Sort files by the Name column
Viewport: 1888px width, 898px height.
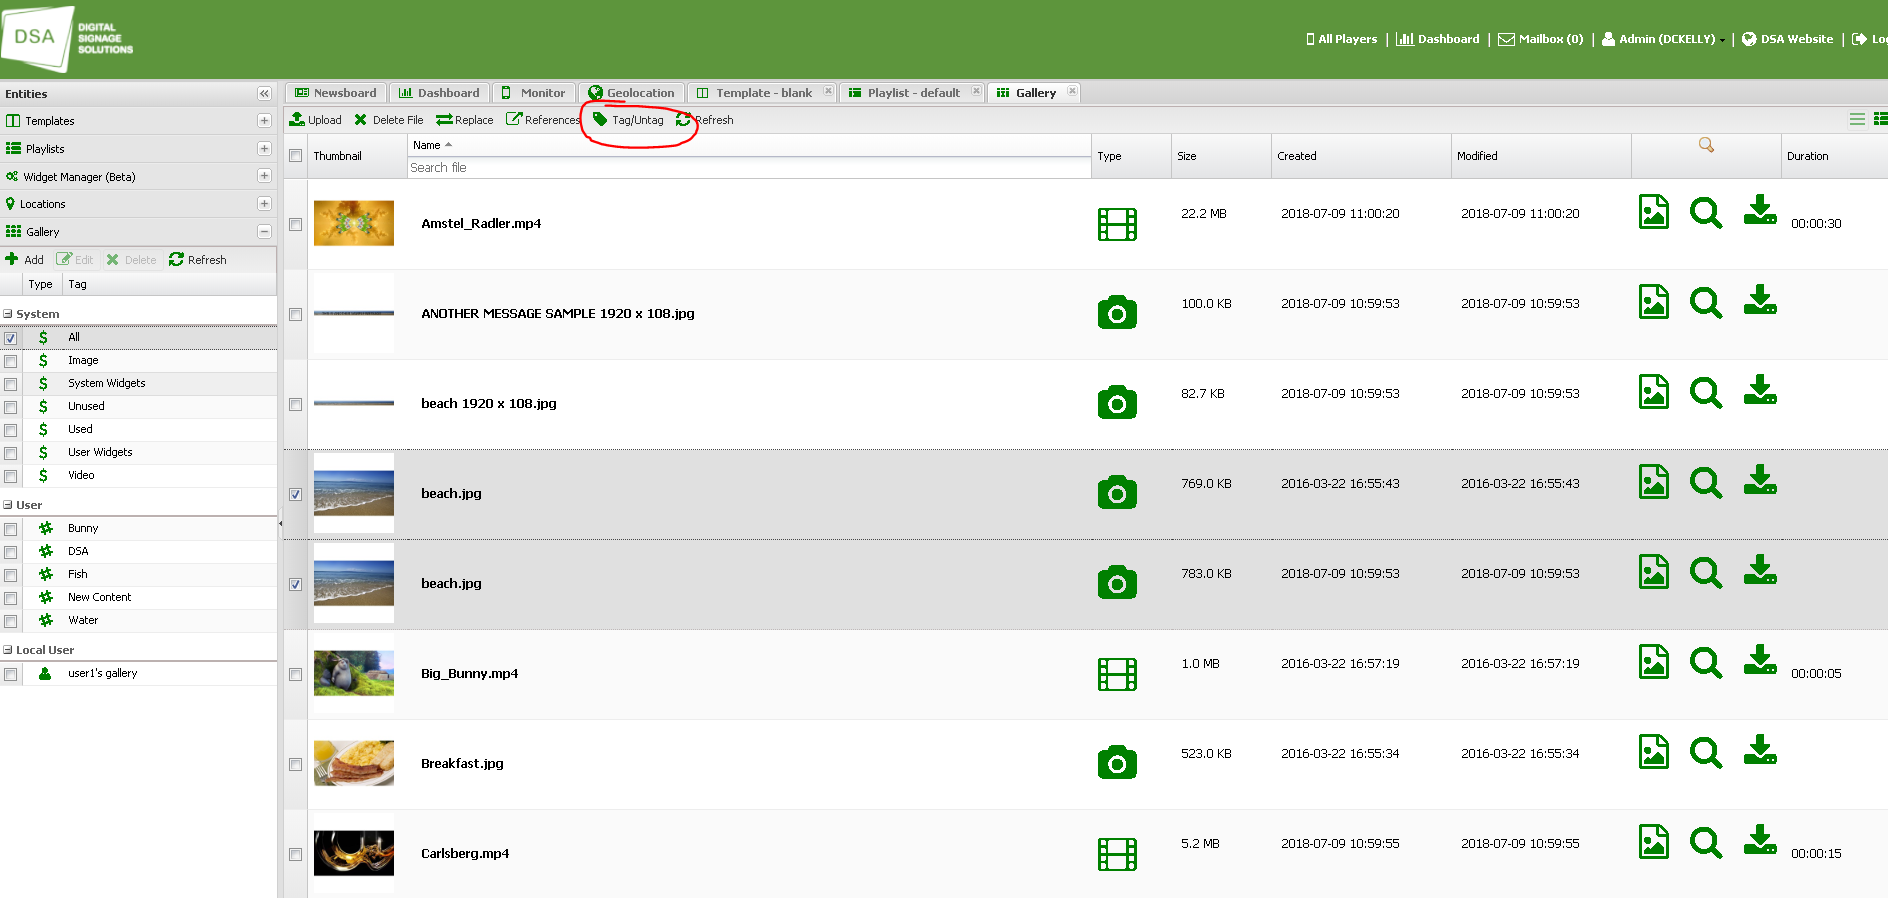(x=749, y=145)
